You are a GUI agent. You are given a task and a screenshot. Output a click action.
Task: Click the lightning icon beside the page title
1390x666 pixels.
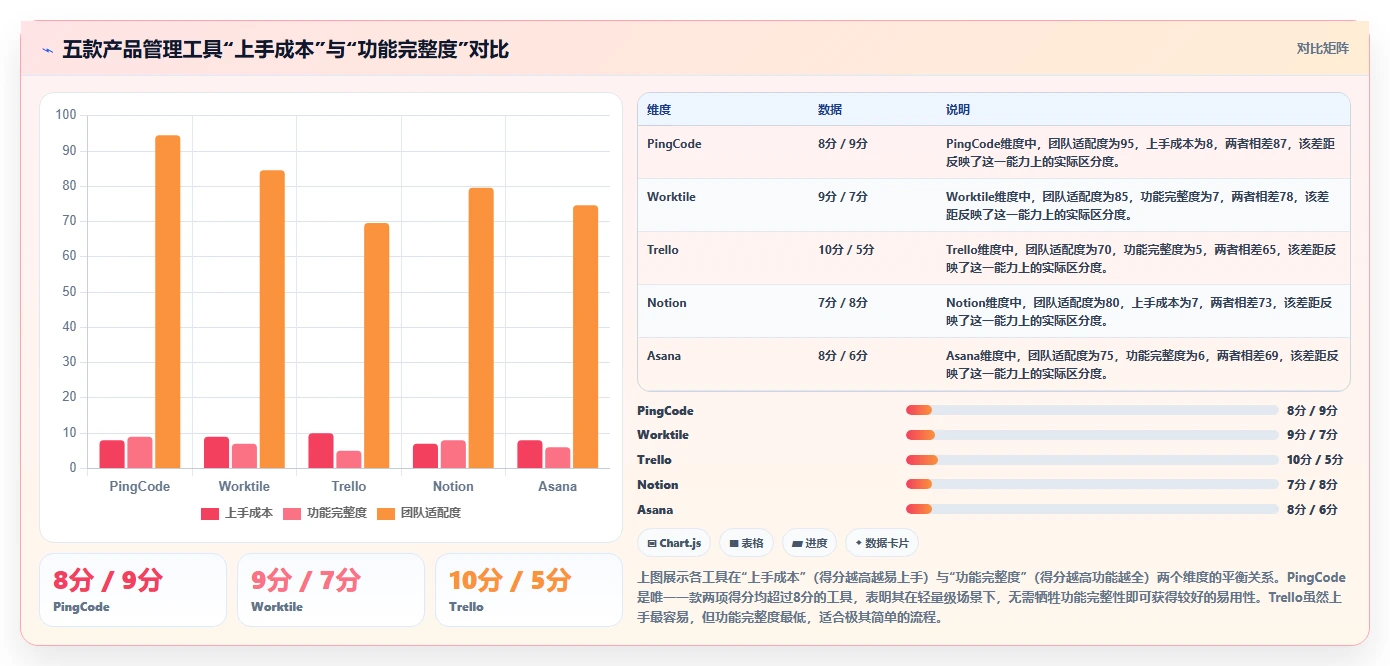47,49
